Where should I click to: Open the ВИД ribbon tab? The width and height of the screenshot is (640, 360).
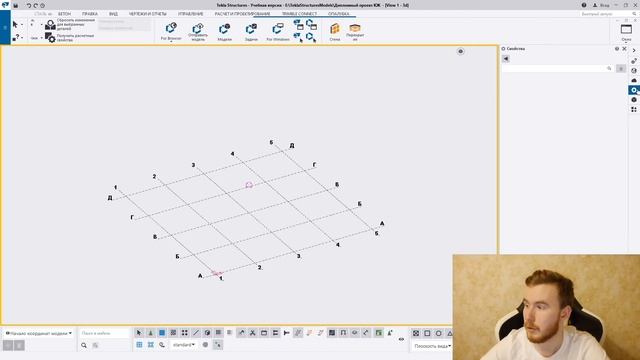point(113,14)
